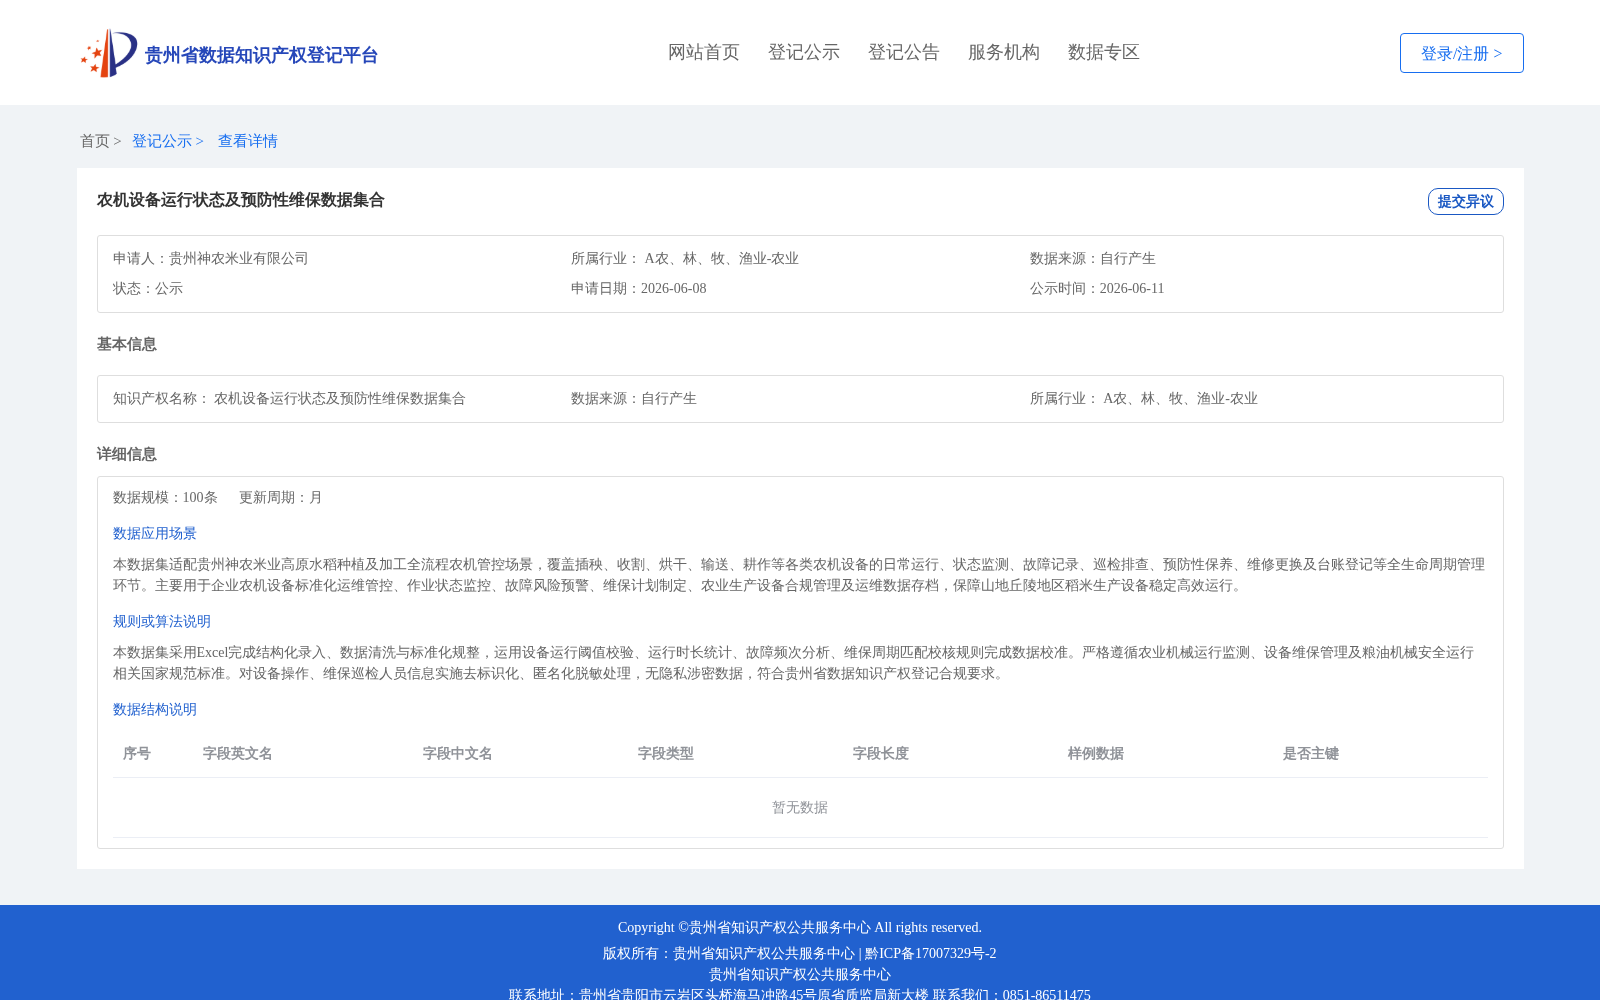The image size is (1600, 1000).
Task: Click the 更新周期：月 text
Action: click(x=281, y=497)
